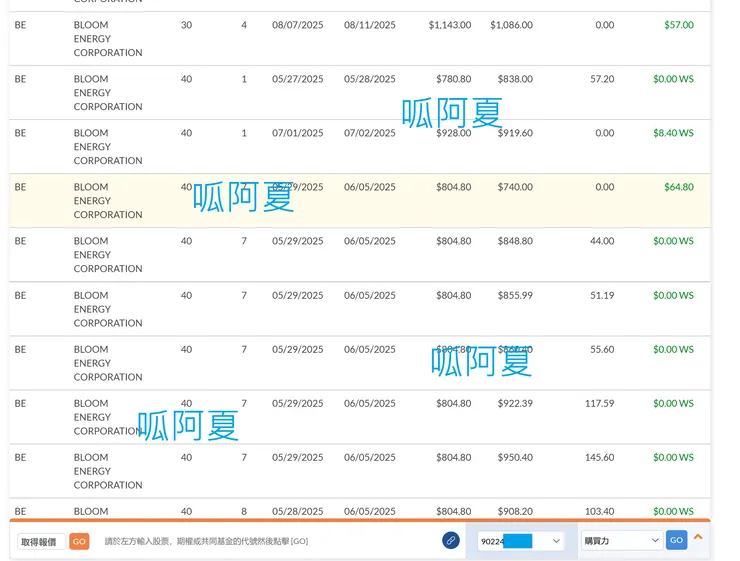
Task: Select the $908.20 cost cell
Action: [515, 511]
